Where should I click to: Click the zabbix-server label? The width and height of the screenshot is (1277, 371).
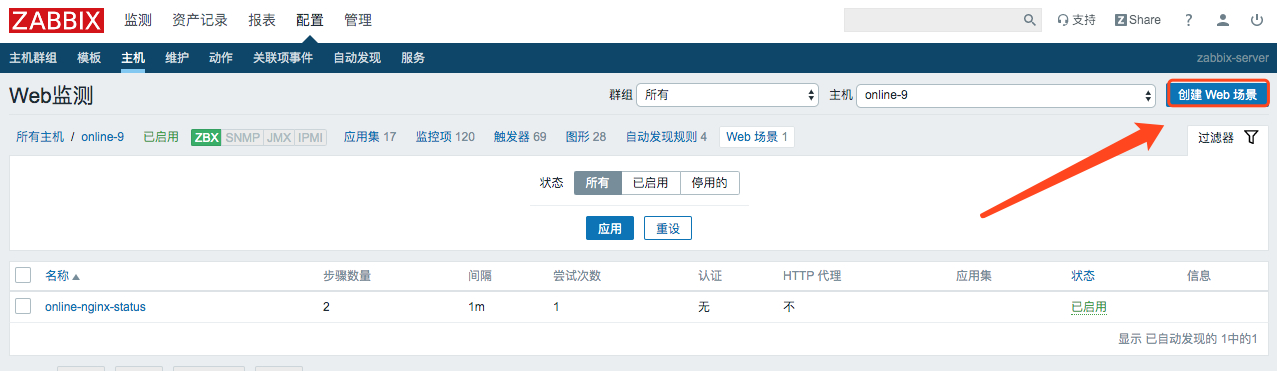[1232, 58]
